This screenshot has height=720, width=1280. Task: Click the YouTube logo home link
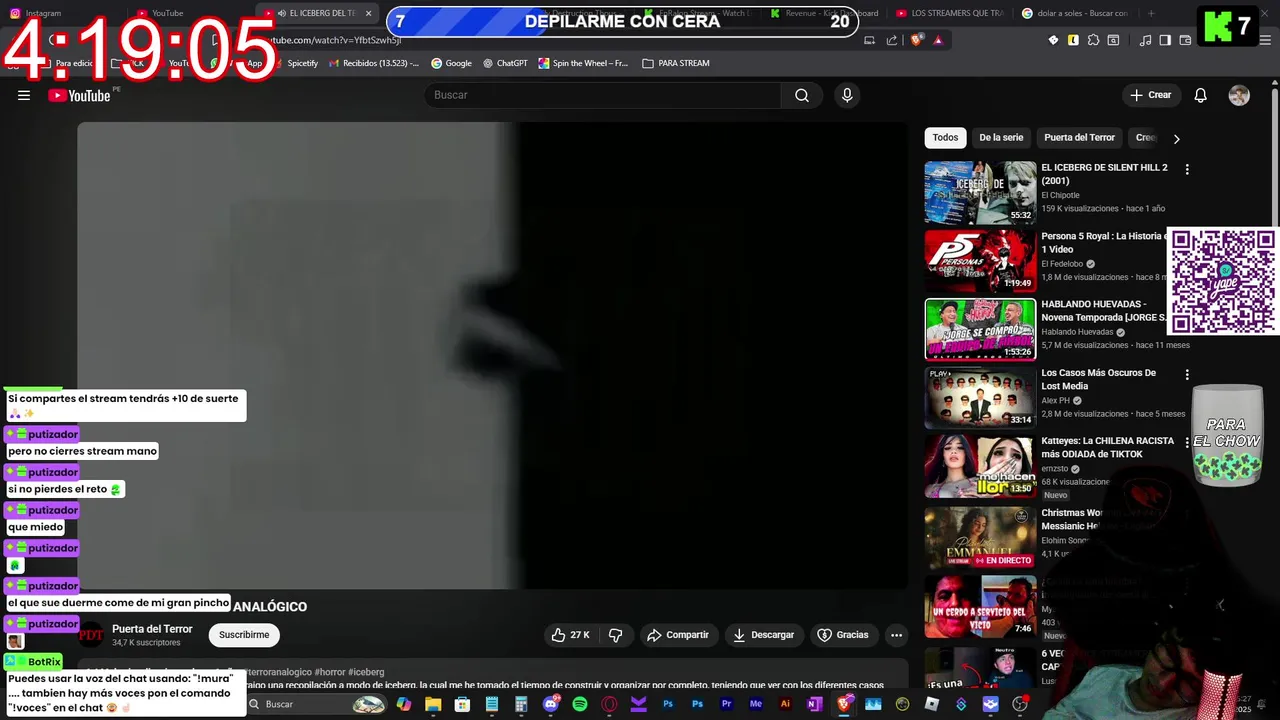[x=79, y=95]
